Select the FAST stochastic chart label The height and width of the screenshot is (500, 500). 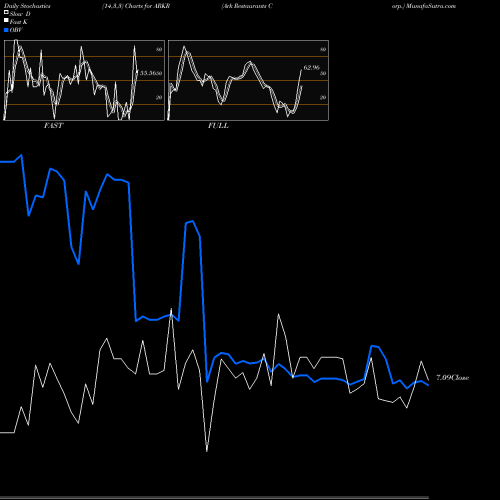(x=54, y=126)
